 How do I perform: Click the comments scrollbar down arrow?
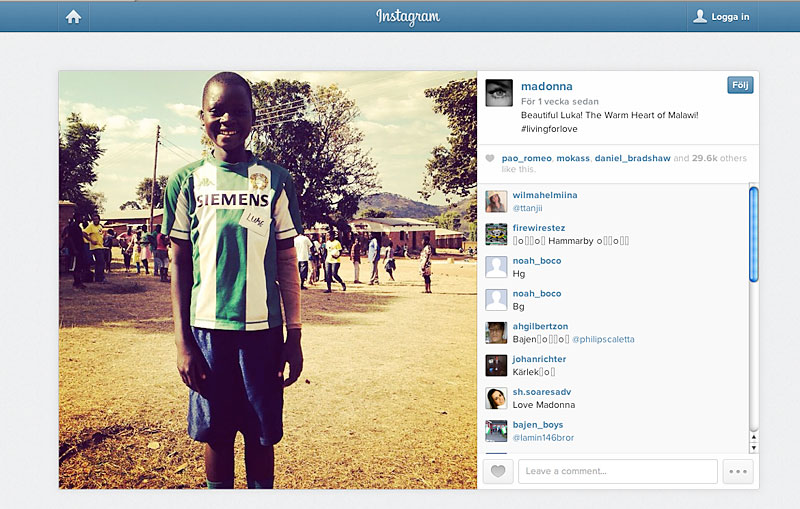754,448
